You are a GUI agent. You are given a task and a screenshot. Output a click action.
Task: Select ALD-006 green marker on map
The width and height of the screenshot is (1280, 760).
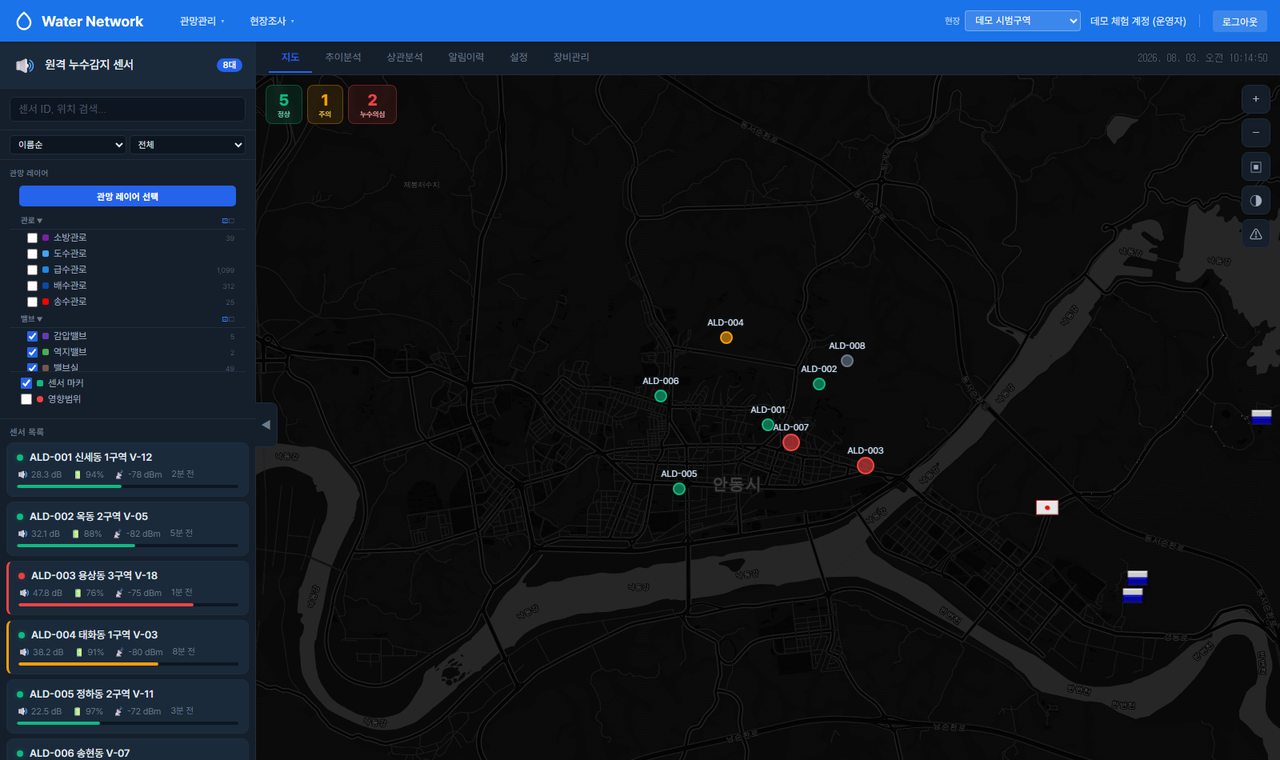click(x=660, y=396)
